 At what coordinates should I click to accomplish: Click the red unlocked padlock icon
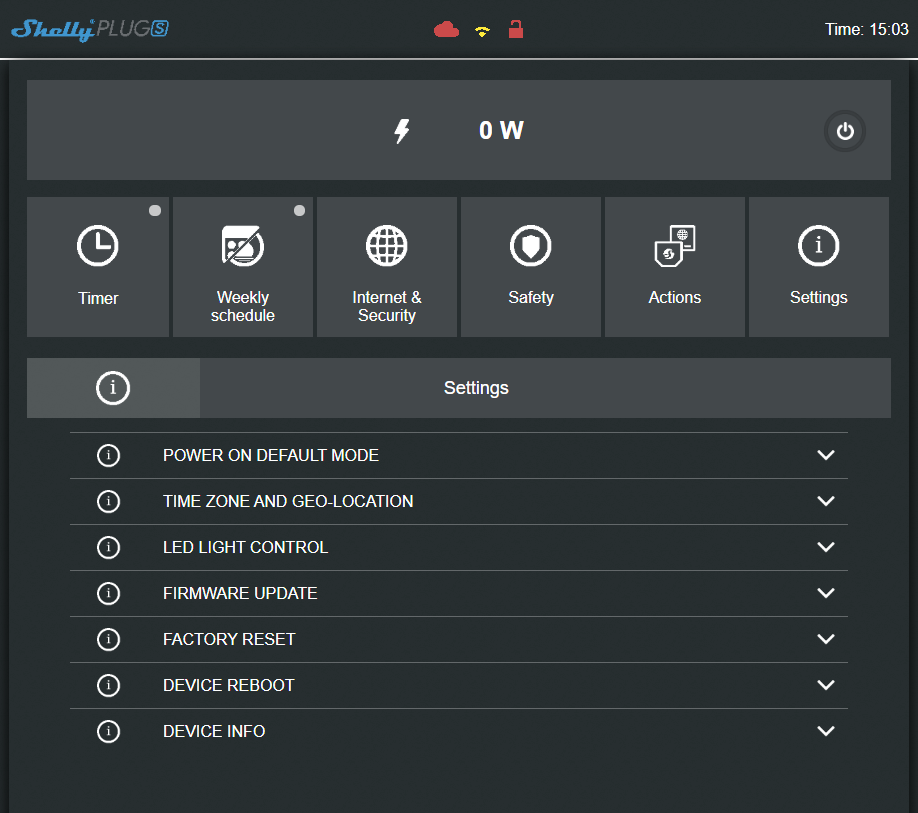[516, 29]
